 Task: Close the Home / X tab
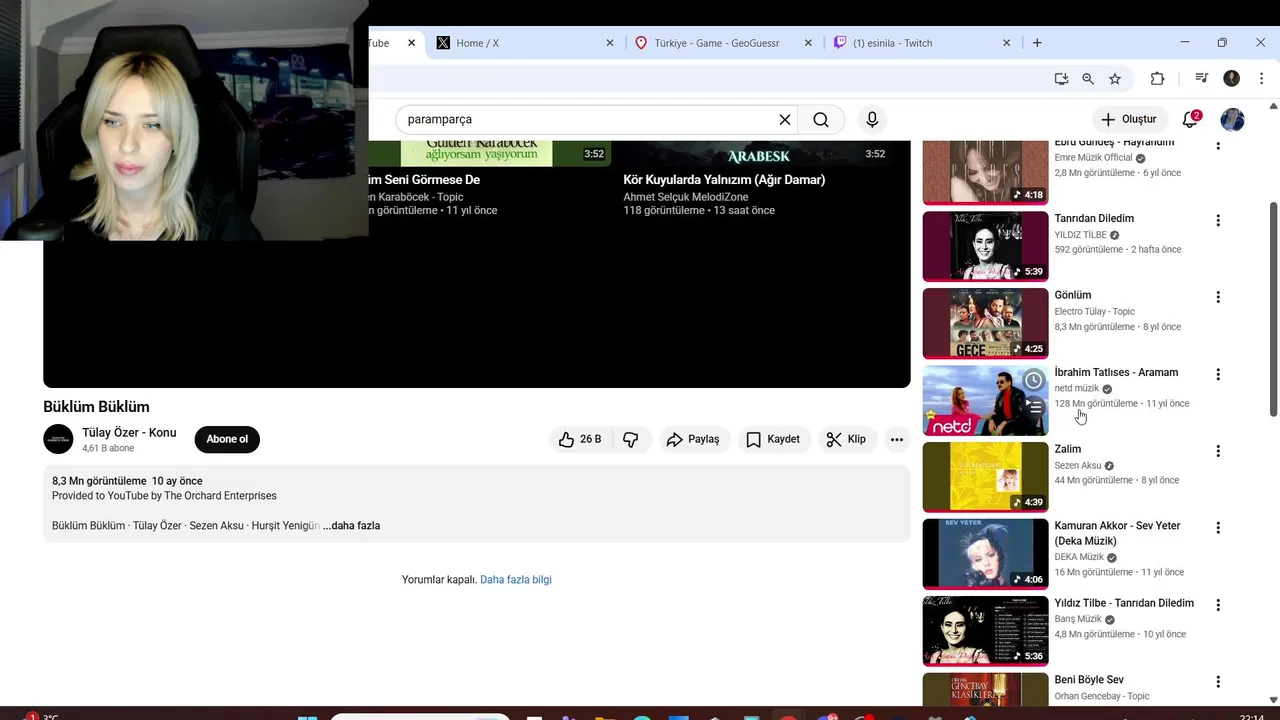pyautogui.click(x=610, y=43)
